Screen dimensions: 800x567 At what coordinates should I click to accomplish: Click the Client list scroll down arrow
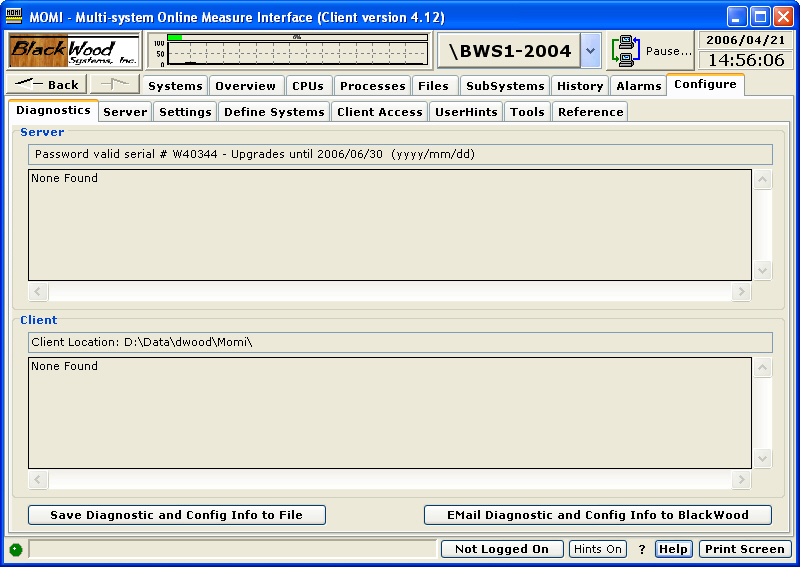762,458
